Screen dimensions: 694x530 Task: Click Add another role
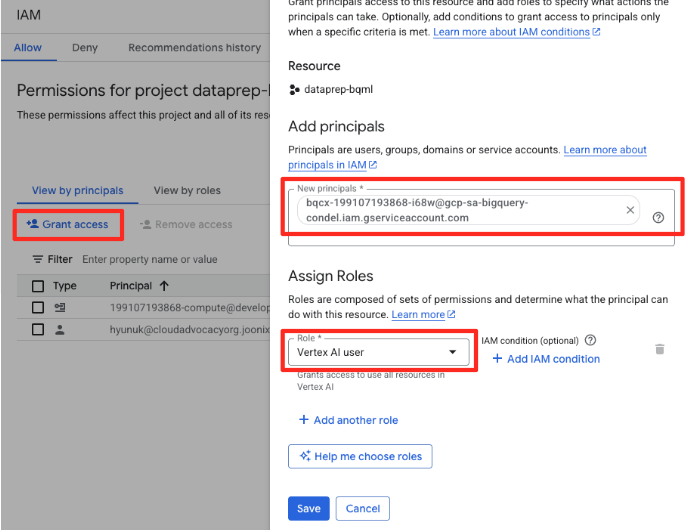(348, 420)
